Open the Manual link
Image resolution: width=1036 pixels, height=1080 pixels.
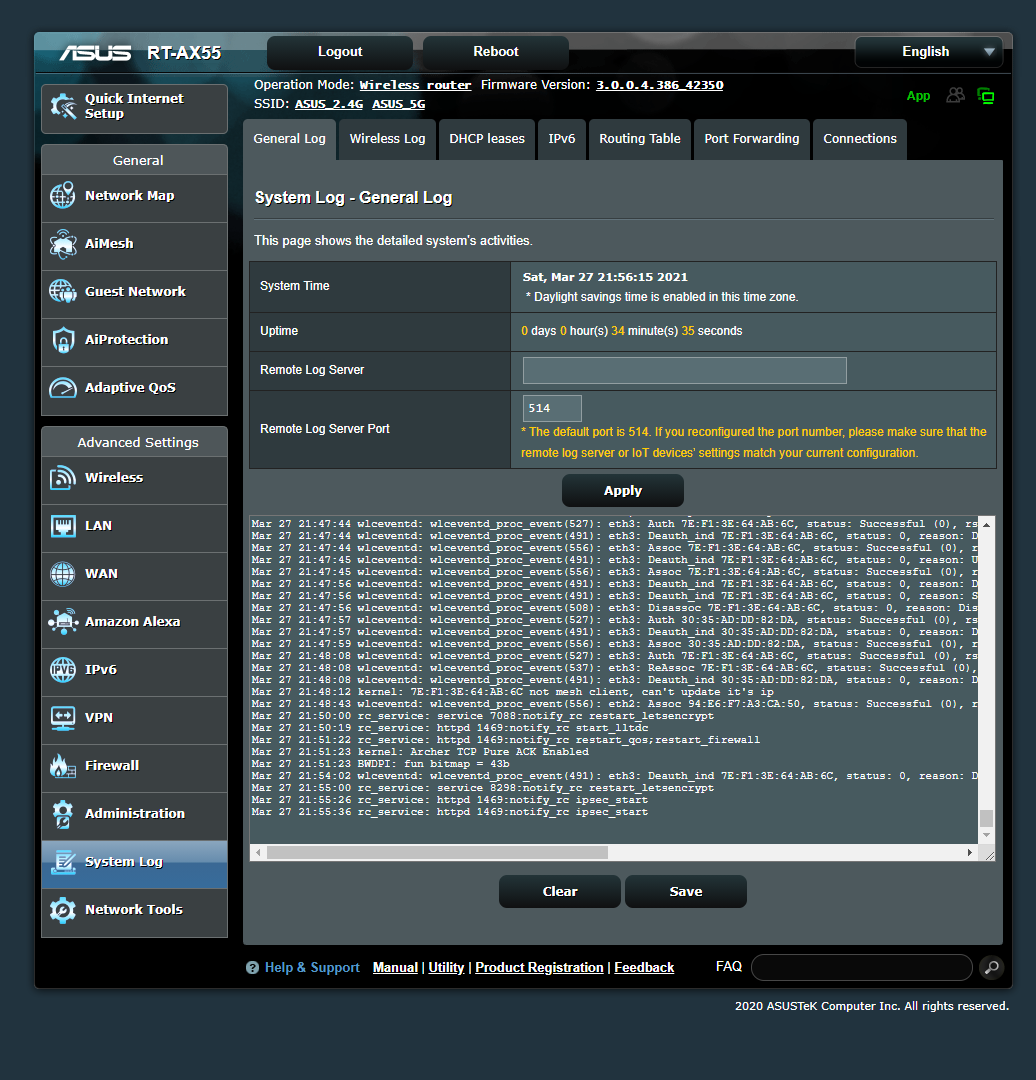pyautogui.click(x=395, y=968)
